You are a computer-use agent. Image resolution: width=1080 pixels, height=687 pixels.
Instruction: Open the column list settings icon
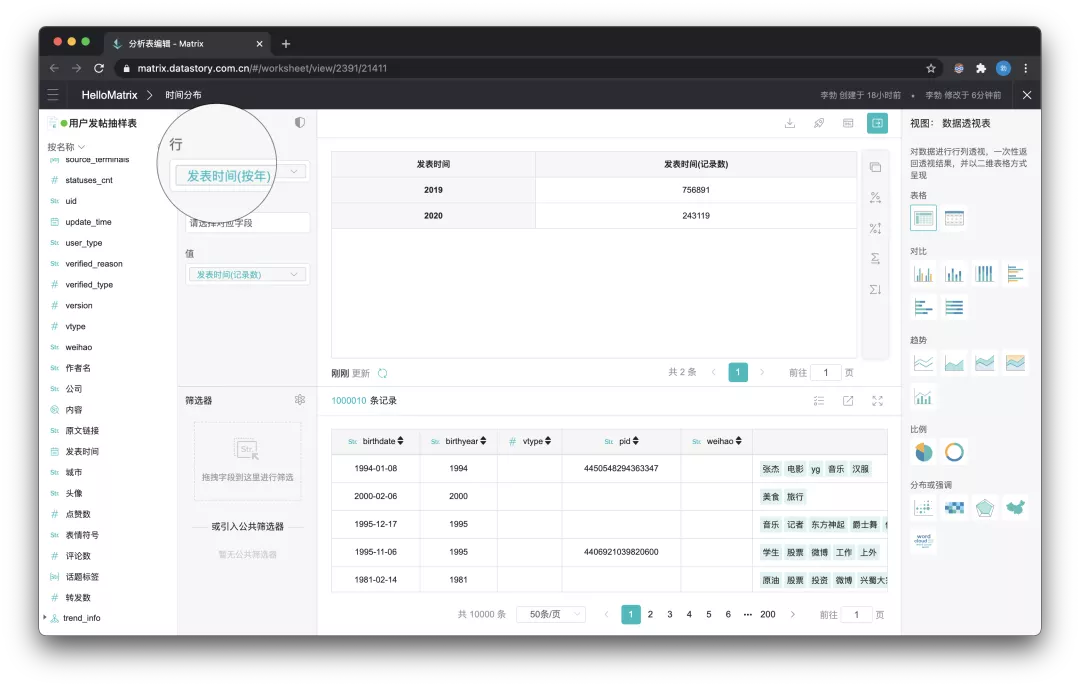pyautogui.click(x=819, y=401)
